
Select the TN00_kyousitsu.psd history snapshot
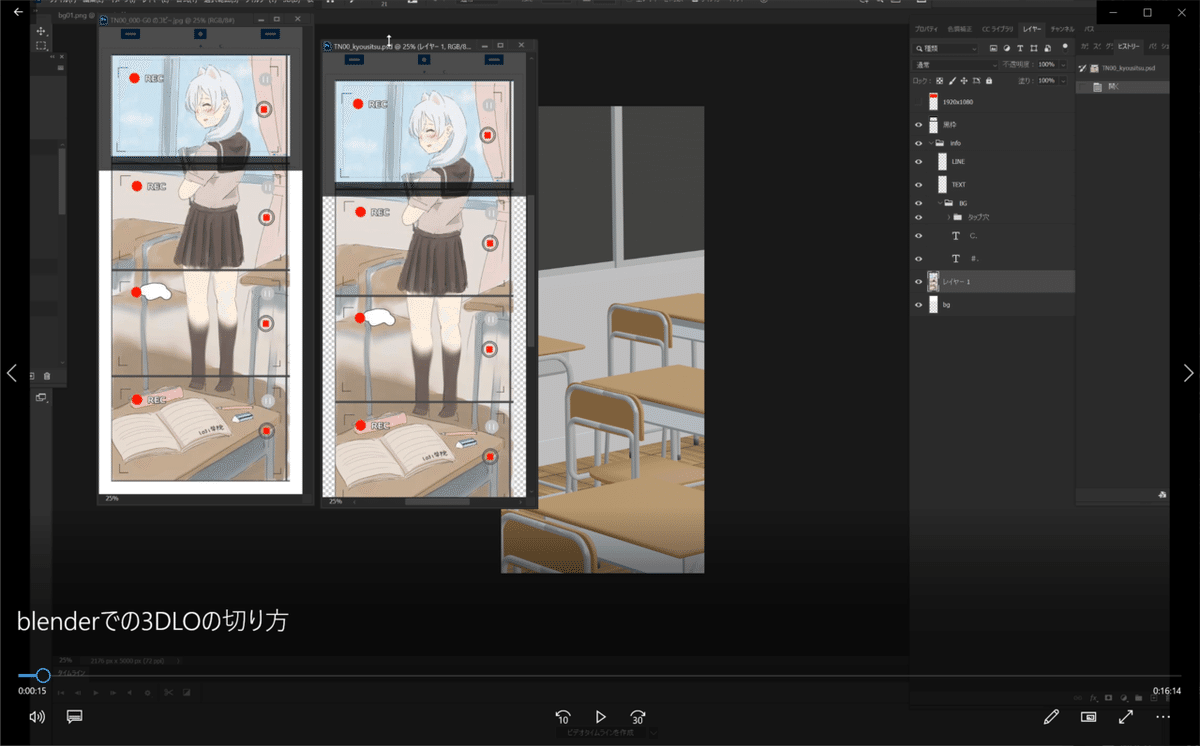[1121, 68]
